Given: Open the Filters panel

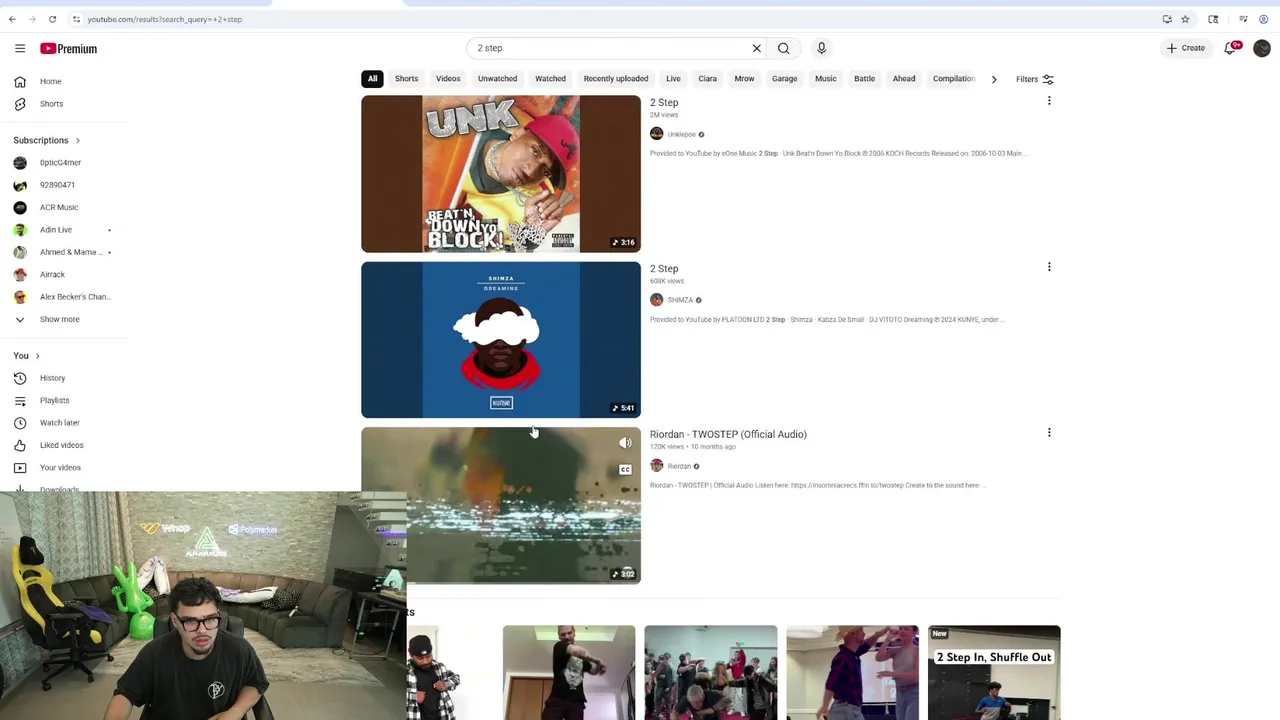Looking at the screenshot, I should (x=1035, y=79).
